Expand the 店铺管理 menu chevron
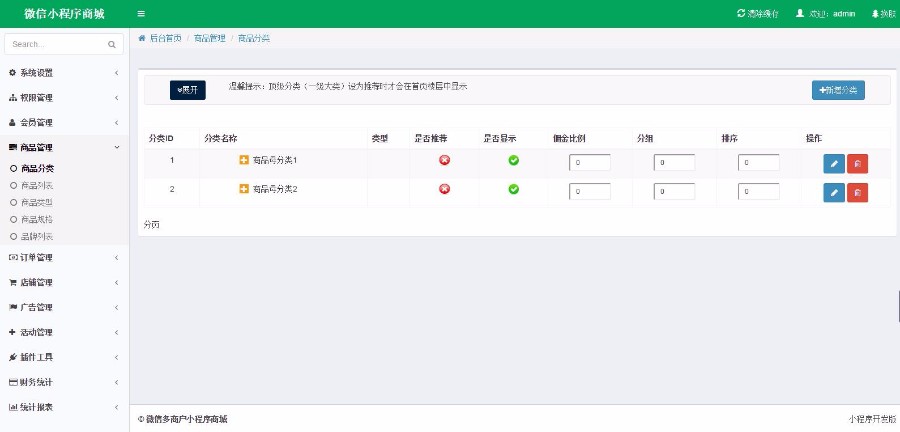Viewport: 900px width, 432px height. [x=117, y=283]
